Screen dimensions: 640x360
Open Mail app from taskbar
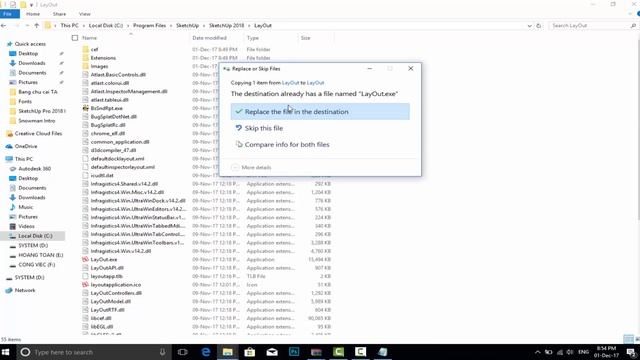point(272,352)
